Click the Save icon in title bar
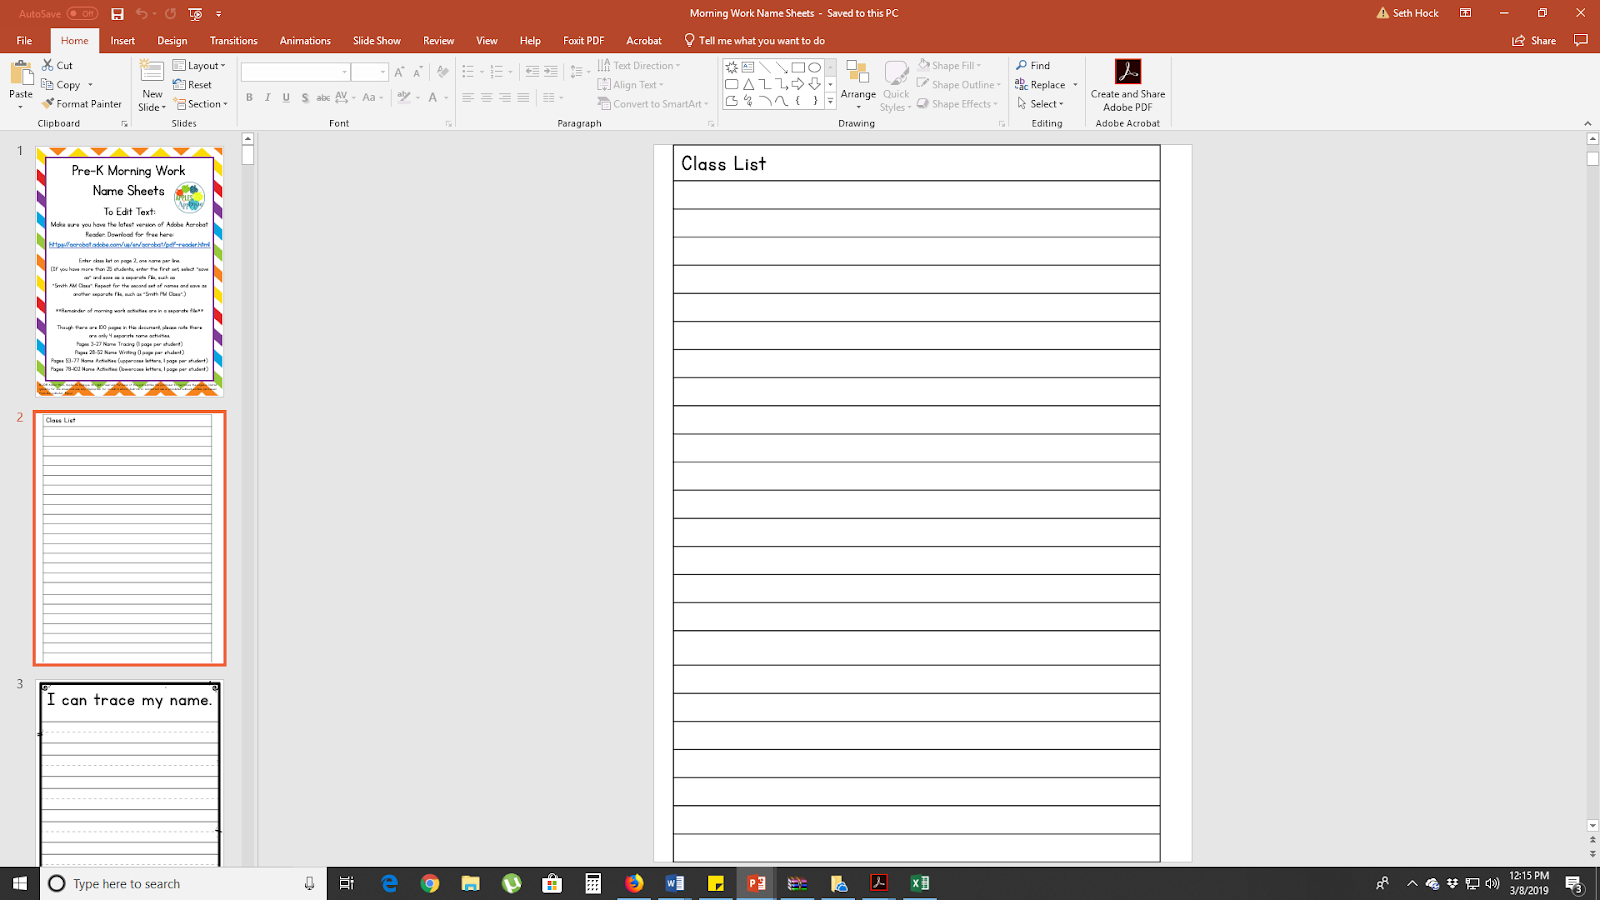 [117, 13]
